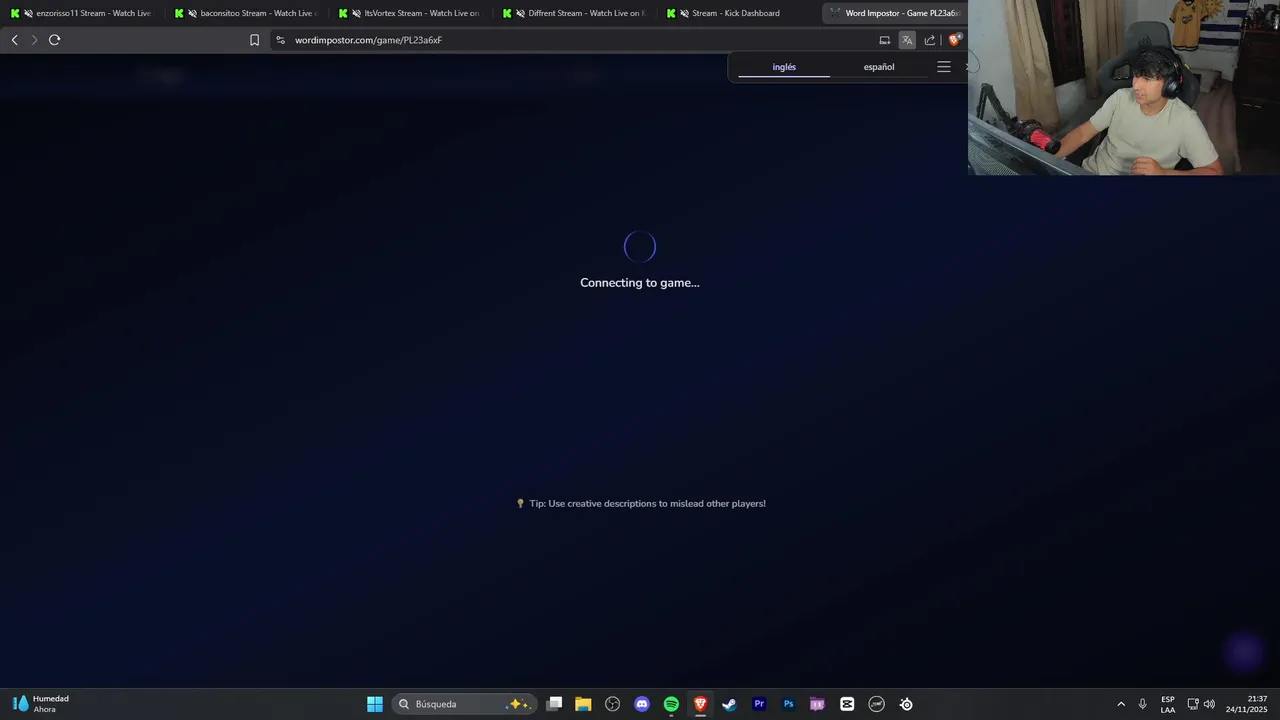This screenshot has width=1280, height=720.
Task: Select the español translation tab
Action: 879,67
